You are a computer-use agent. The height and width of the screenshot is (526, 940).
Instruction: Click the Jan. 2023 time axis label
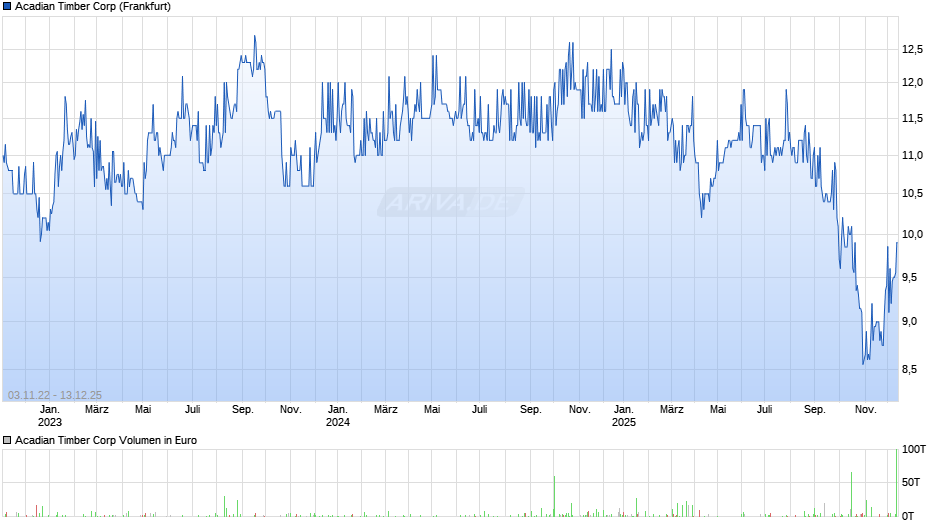(x=50, y=416)
